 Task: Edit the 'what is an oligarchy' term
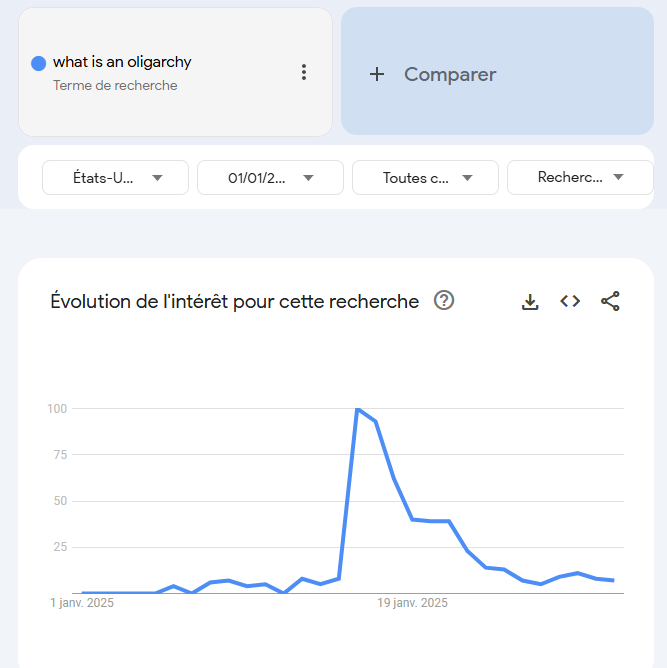[x=122, y=62]
